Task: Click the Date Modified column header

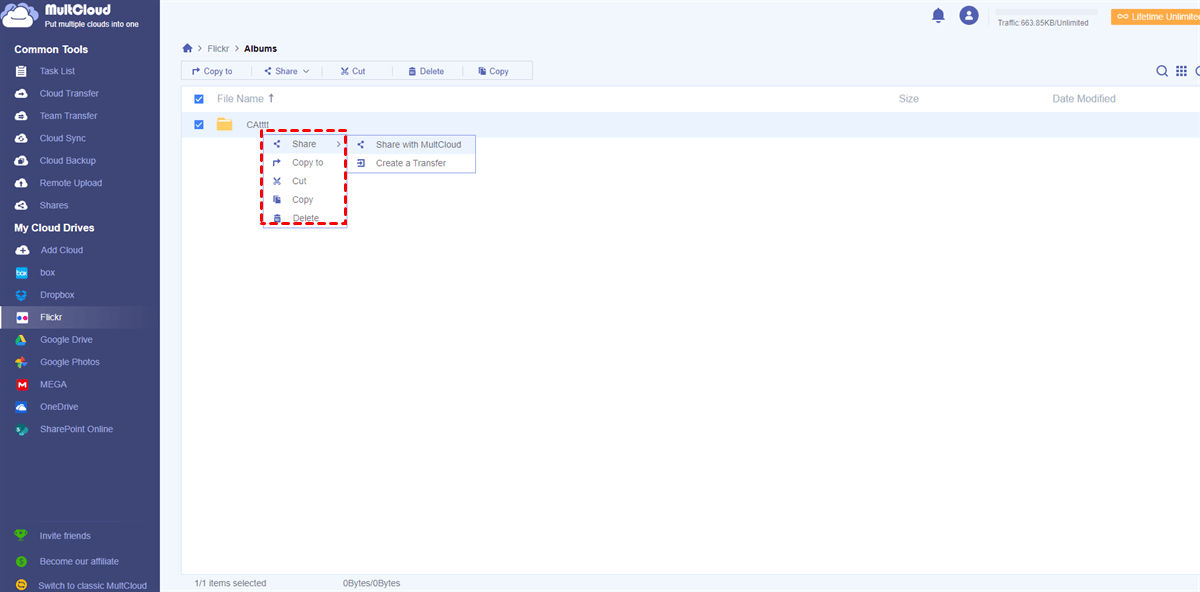Action: point(1084,99)
